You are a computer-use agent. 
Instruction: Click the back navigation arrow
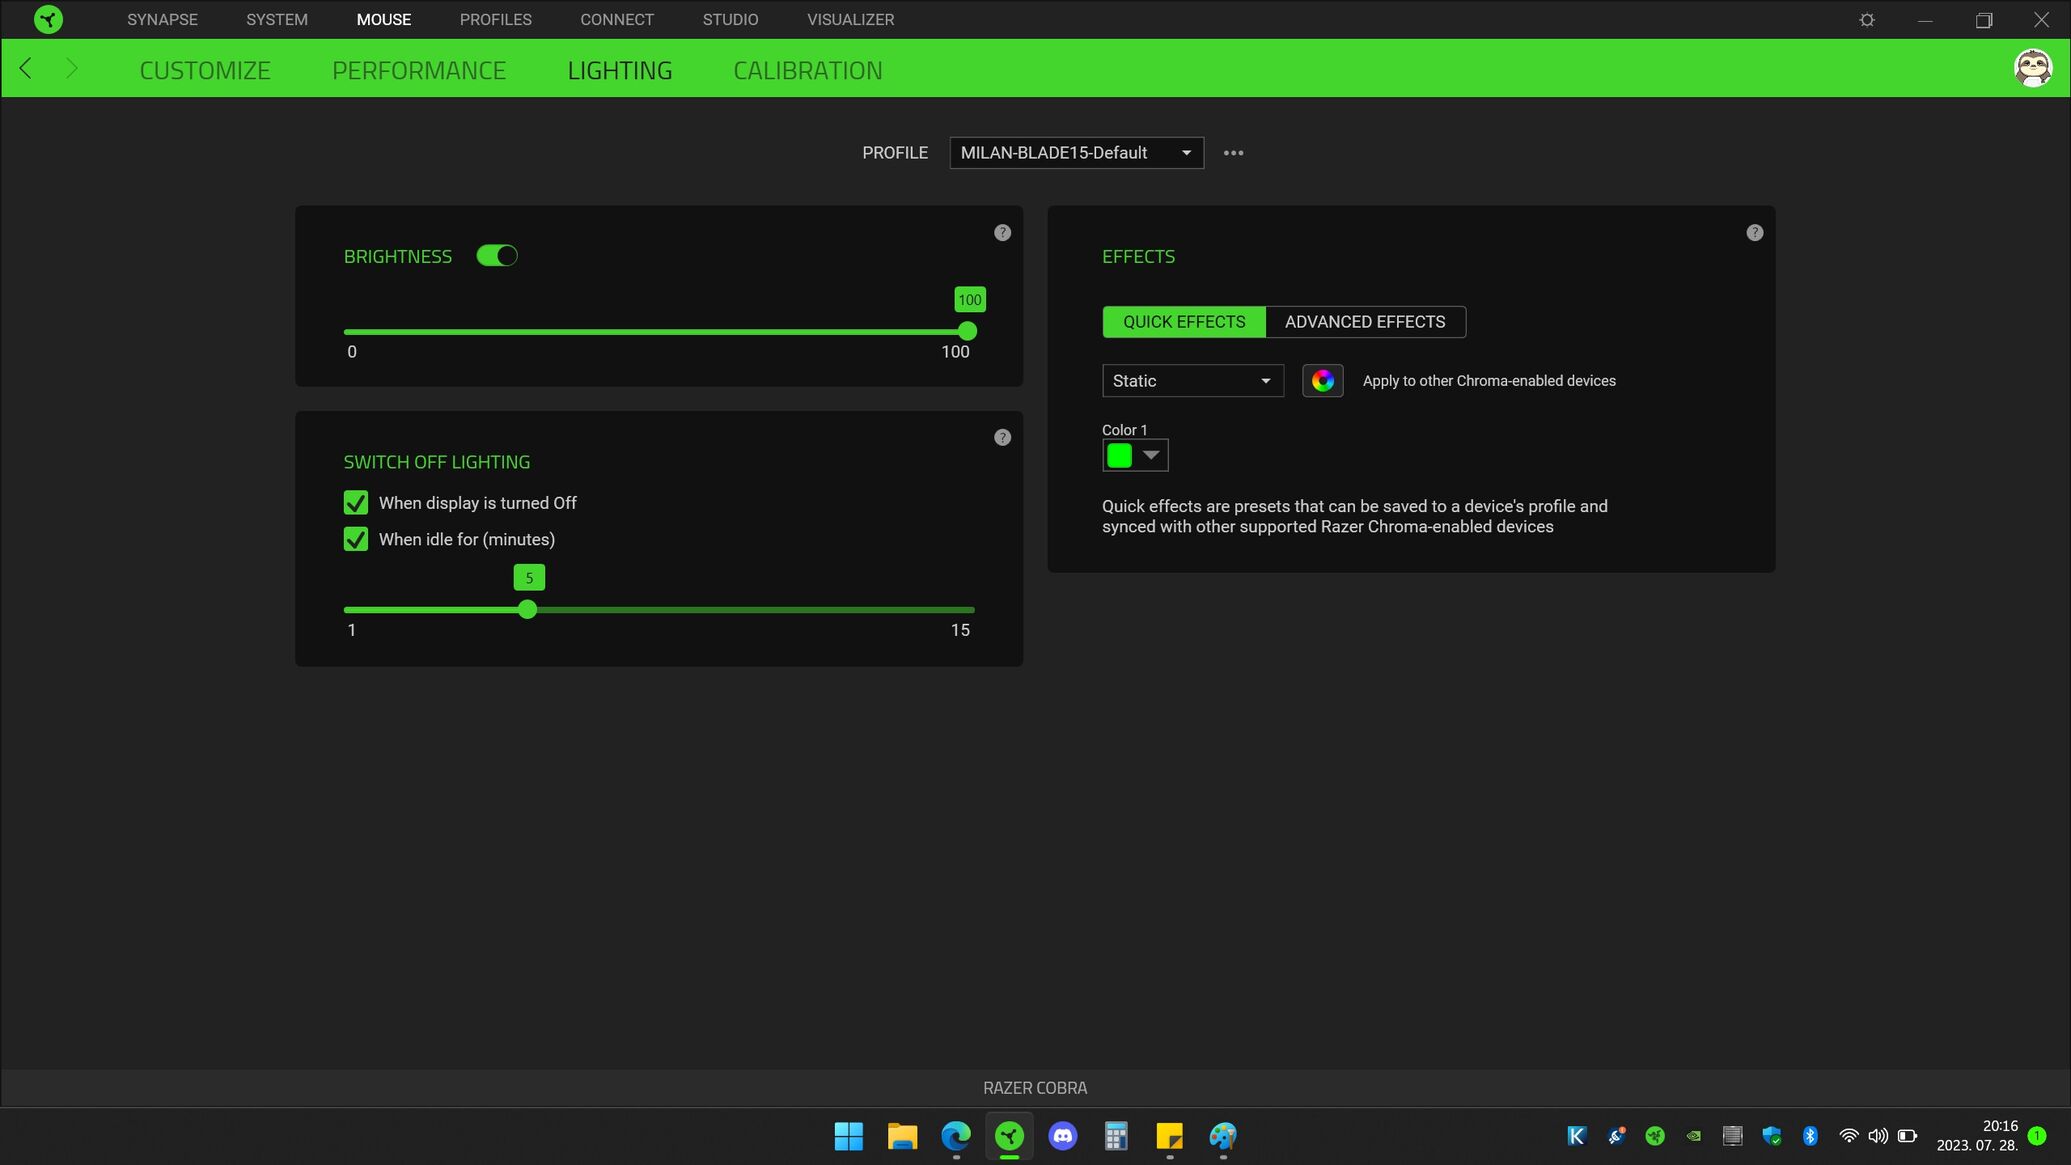tap(26, 68)
